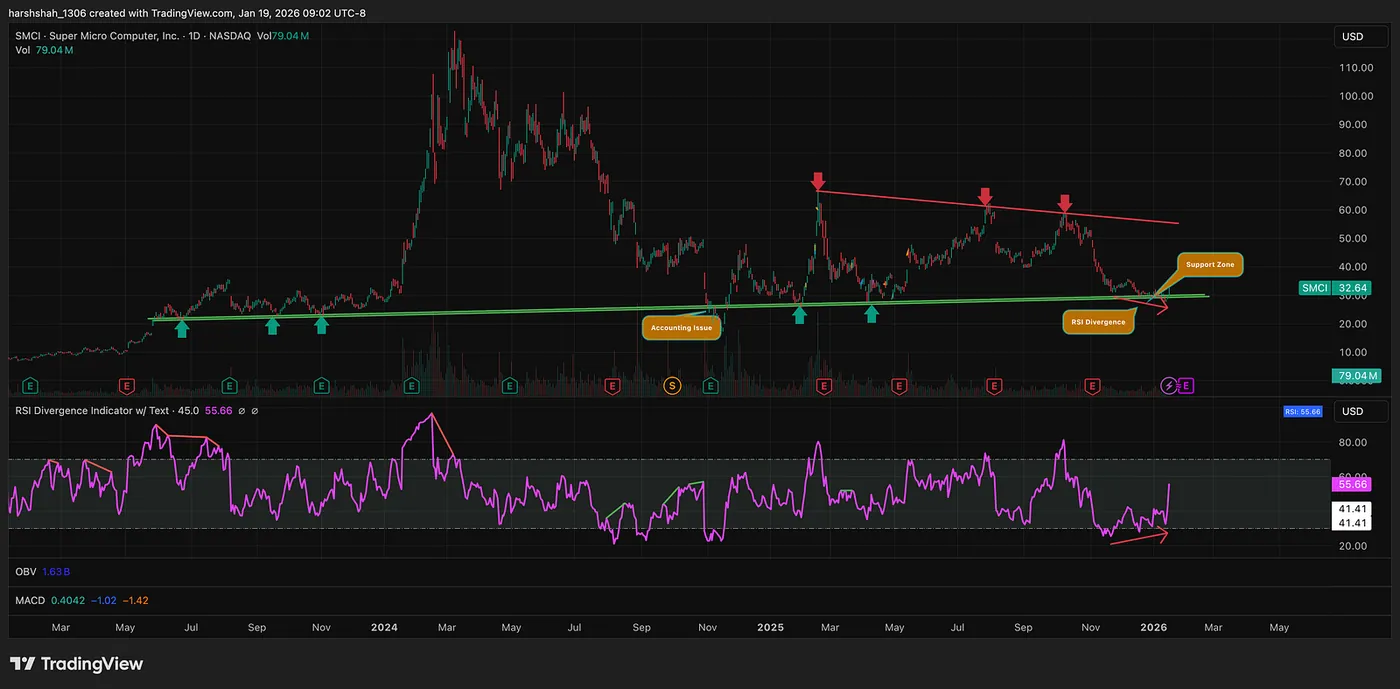The width and height of the screenshot is (1400, 689).
Task: Select the red earnings marker above Nov 2025
Action: (1092, 385)
